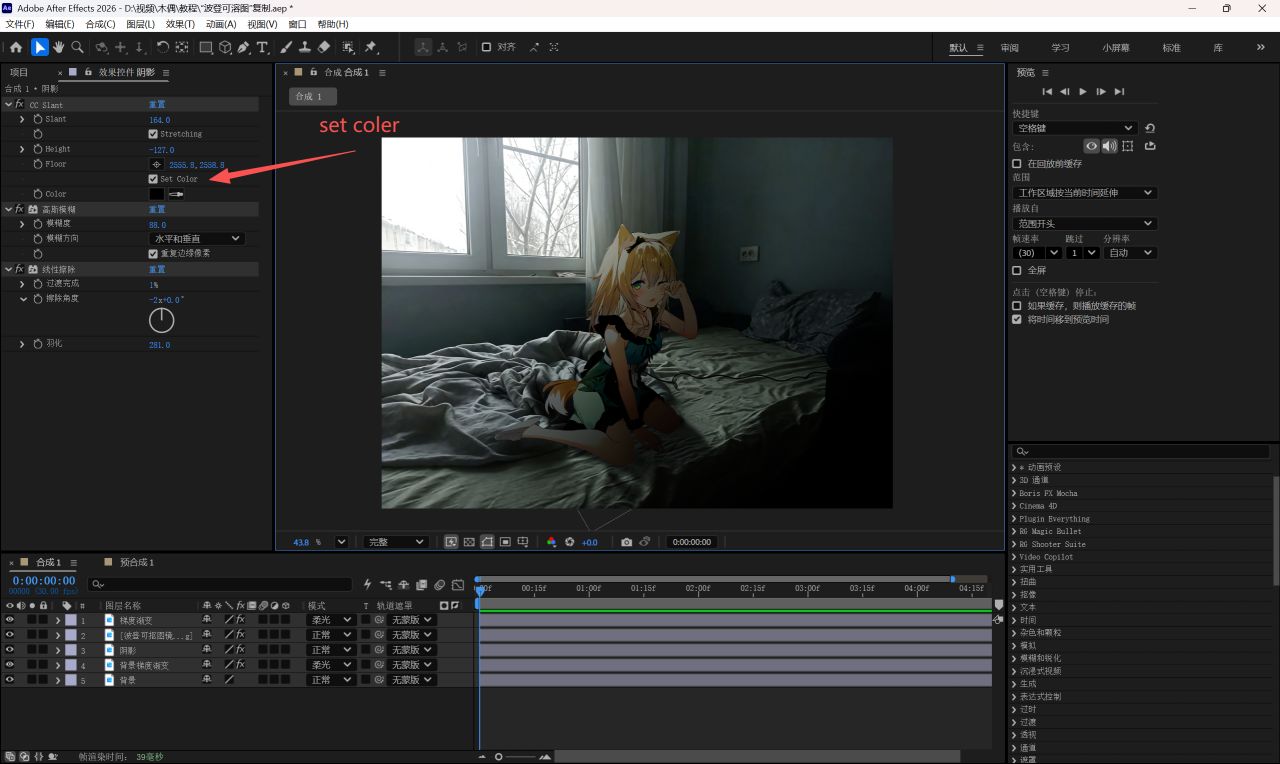This screenshot has width=1280, height=764.
Task: Click the 擦除角度 angle dial
Action: [161, 320]
